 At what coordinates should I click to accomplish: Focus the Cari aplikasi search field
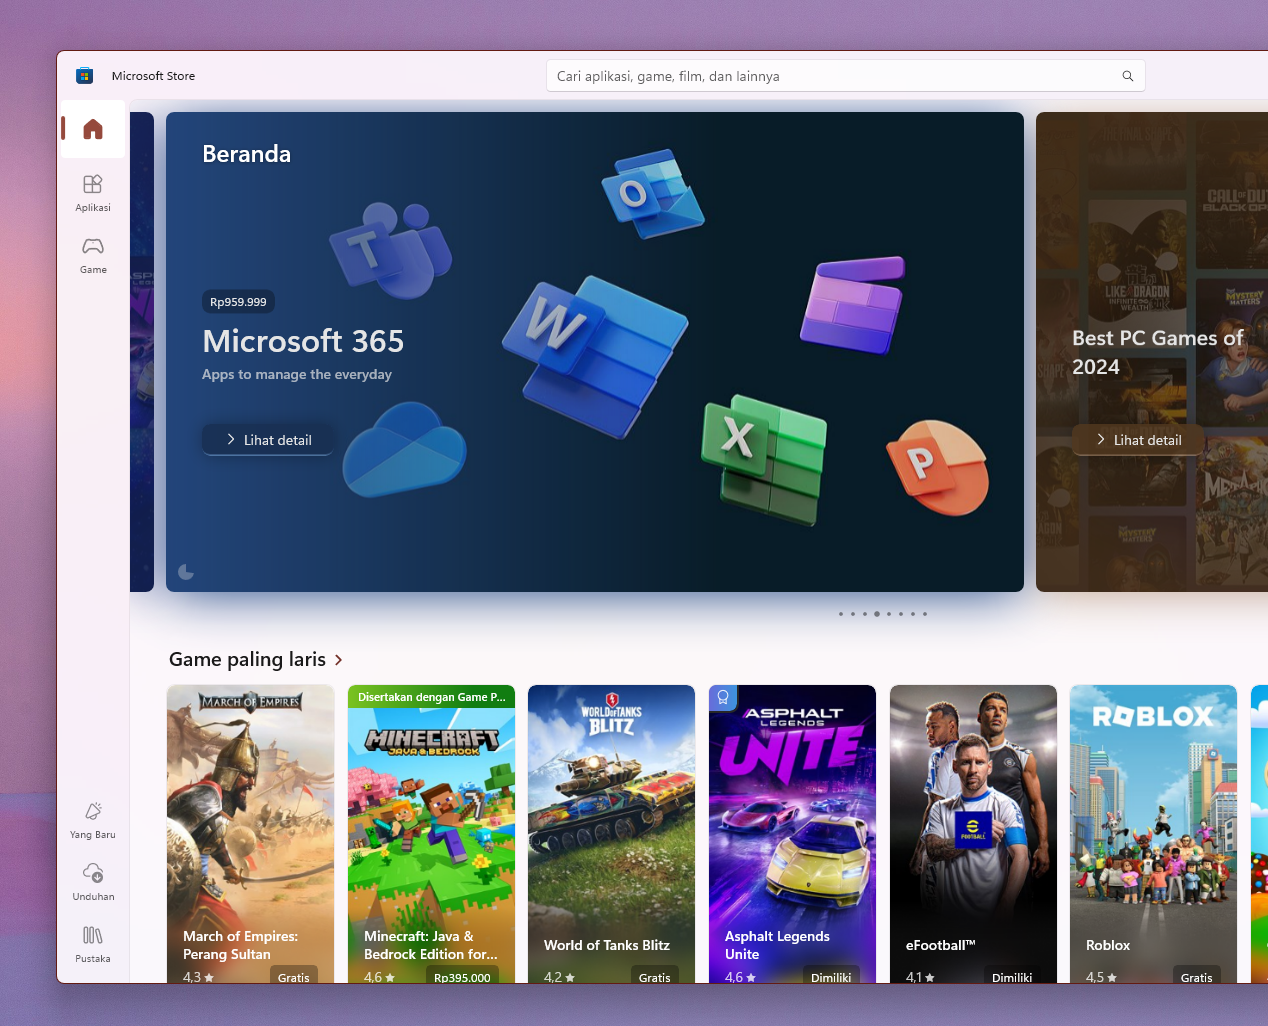coord(845,76)
